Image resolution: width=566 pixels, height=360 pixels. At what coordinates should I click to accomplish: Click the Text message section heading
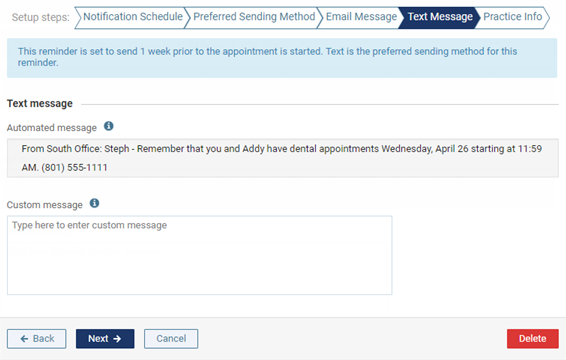[40, 104]
